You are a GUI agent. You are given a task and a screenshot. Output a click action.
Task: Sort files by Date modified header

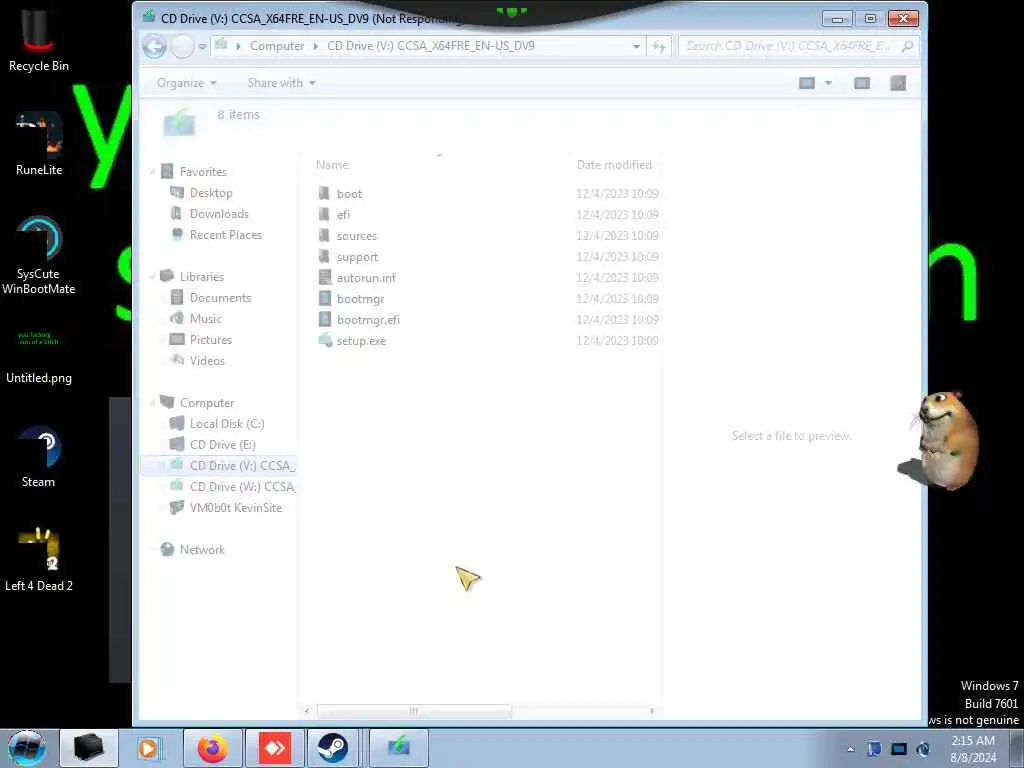(614, 165)
